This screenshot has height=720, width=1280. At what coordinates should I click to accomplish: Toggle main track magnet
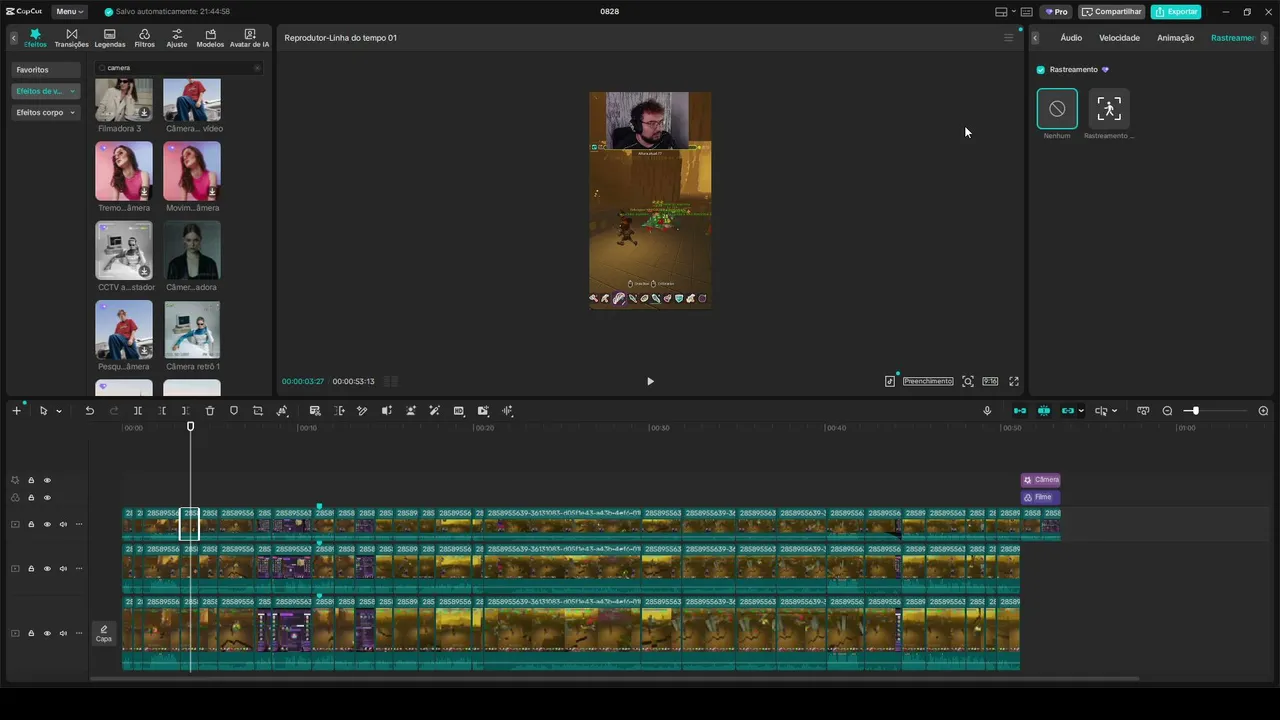tap(1020, 411)
